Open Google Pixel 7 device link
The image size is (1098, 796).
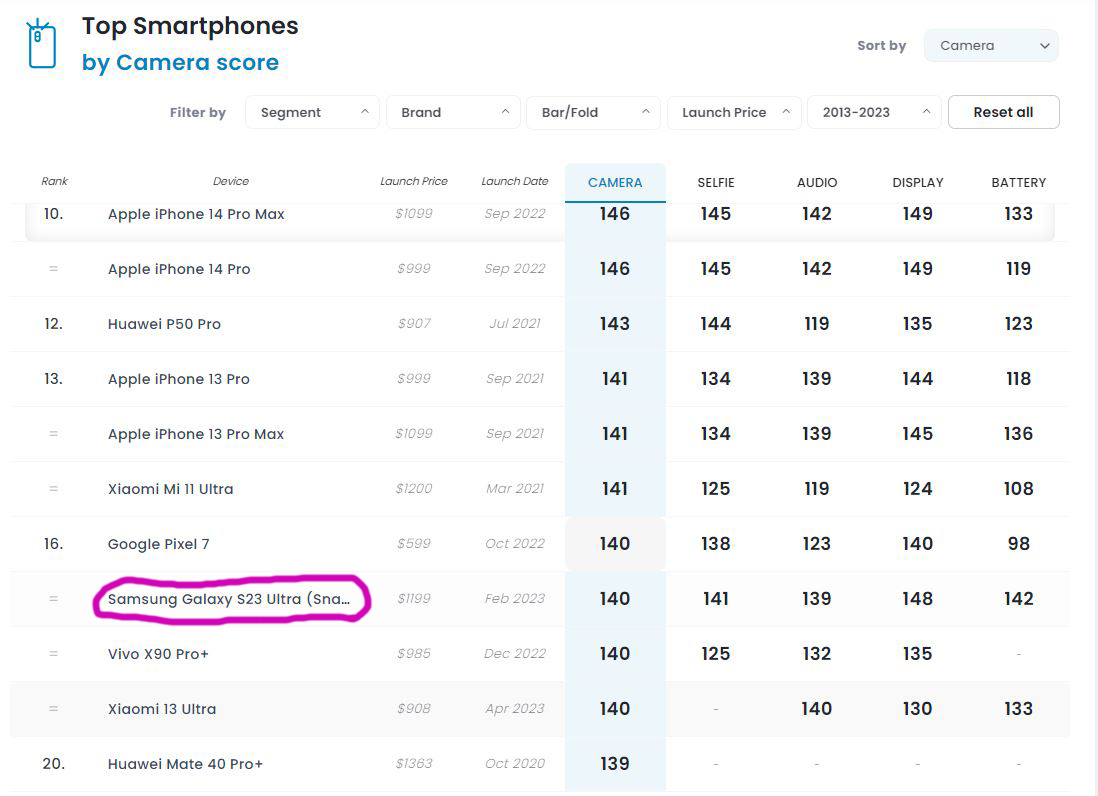158,544
